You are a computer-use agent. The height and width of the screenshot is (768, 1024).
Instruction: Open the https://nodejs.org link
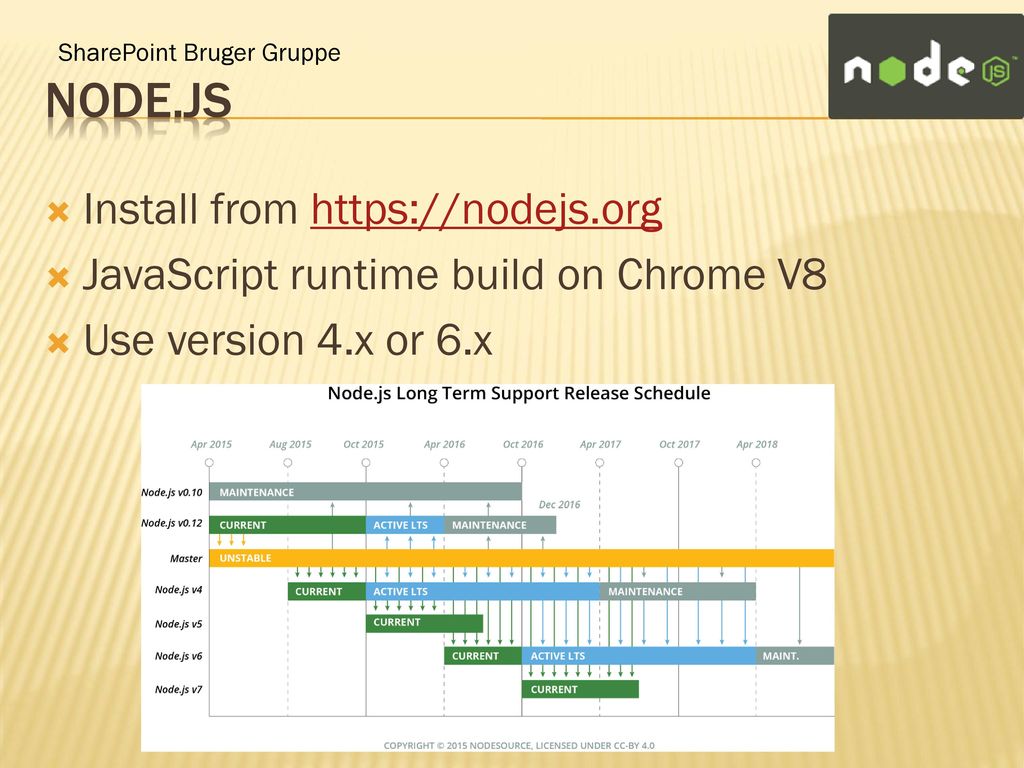pyautogui.click(x=487, y=210)
